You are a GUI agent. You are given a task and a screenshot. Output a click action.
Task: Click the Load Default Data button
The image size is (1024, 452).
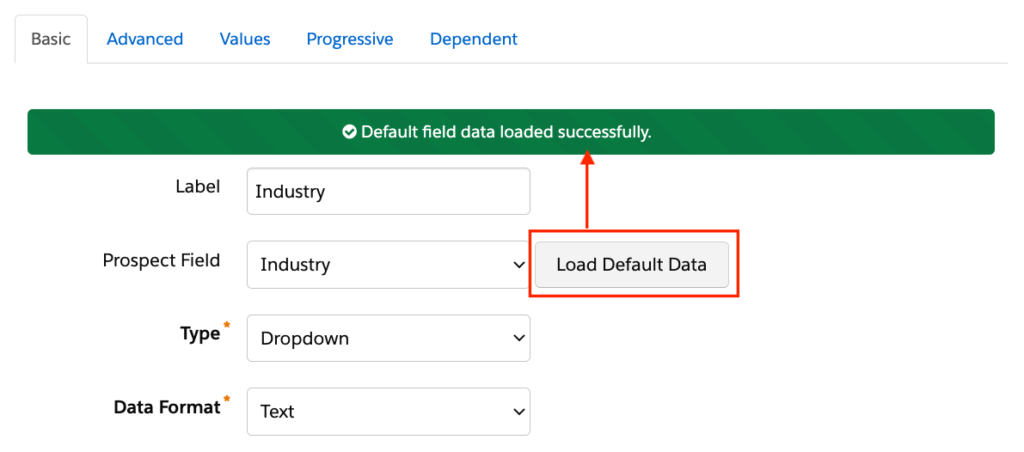click(632, 265)
